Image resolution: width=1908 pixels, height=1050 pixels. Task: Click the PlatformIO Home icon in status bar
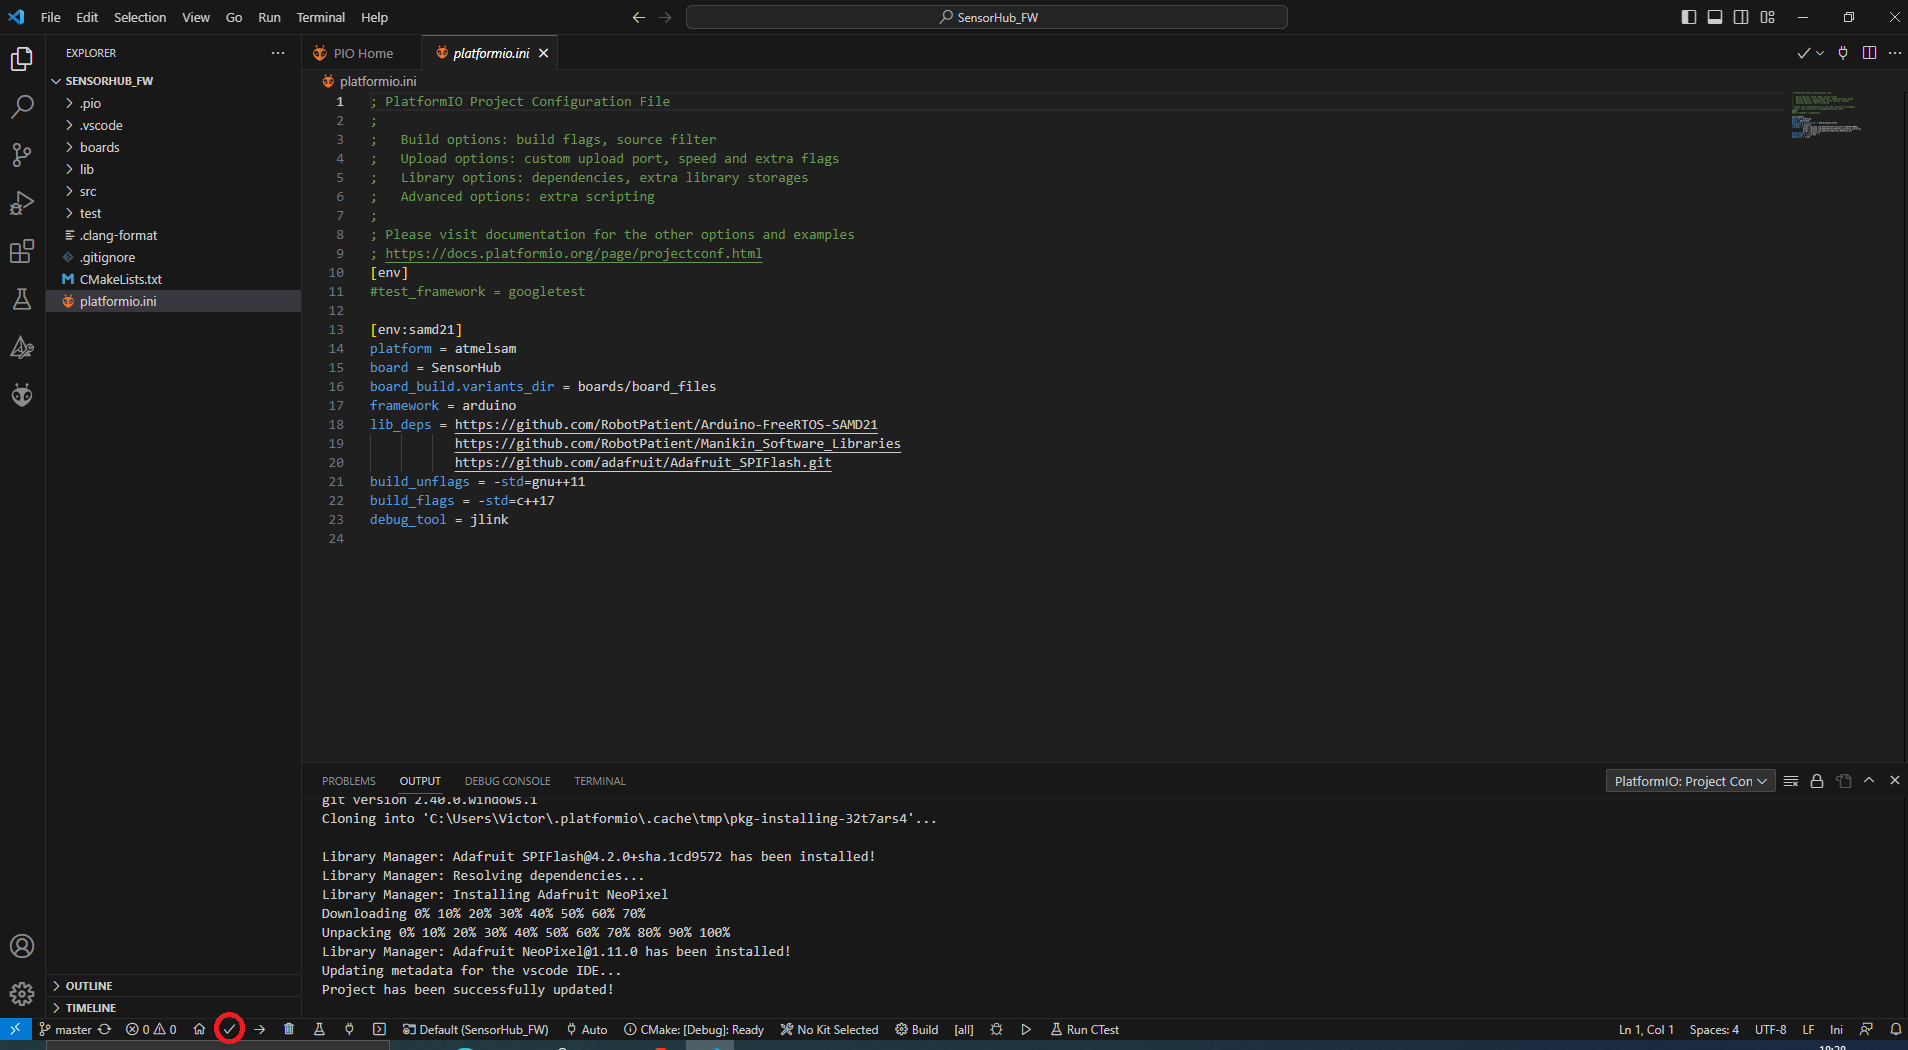click(x=199, y=1029)
